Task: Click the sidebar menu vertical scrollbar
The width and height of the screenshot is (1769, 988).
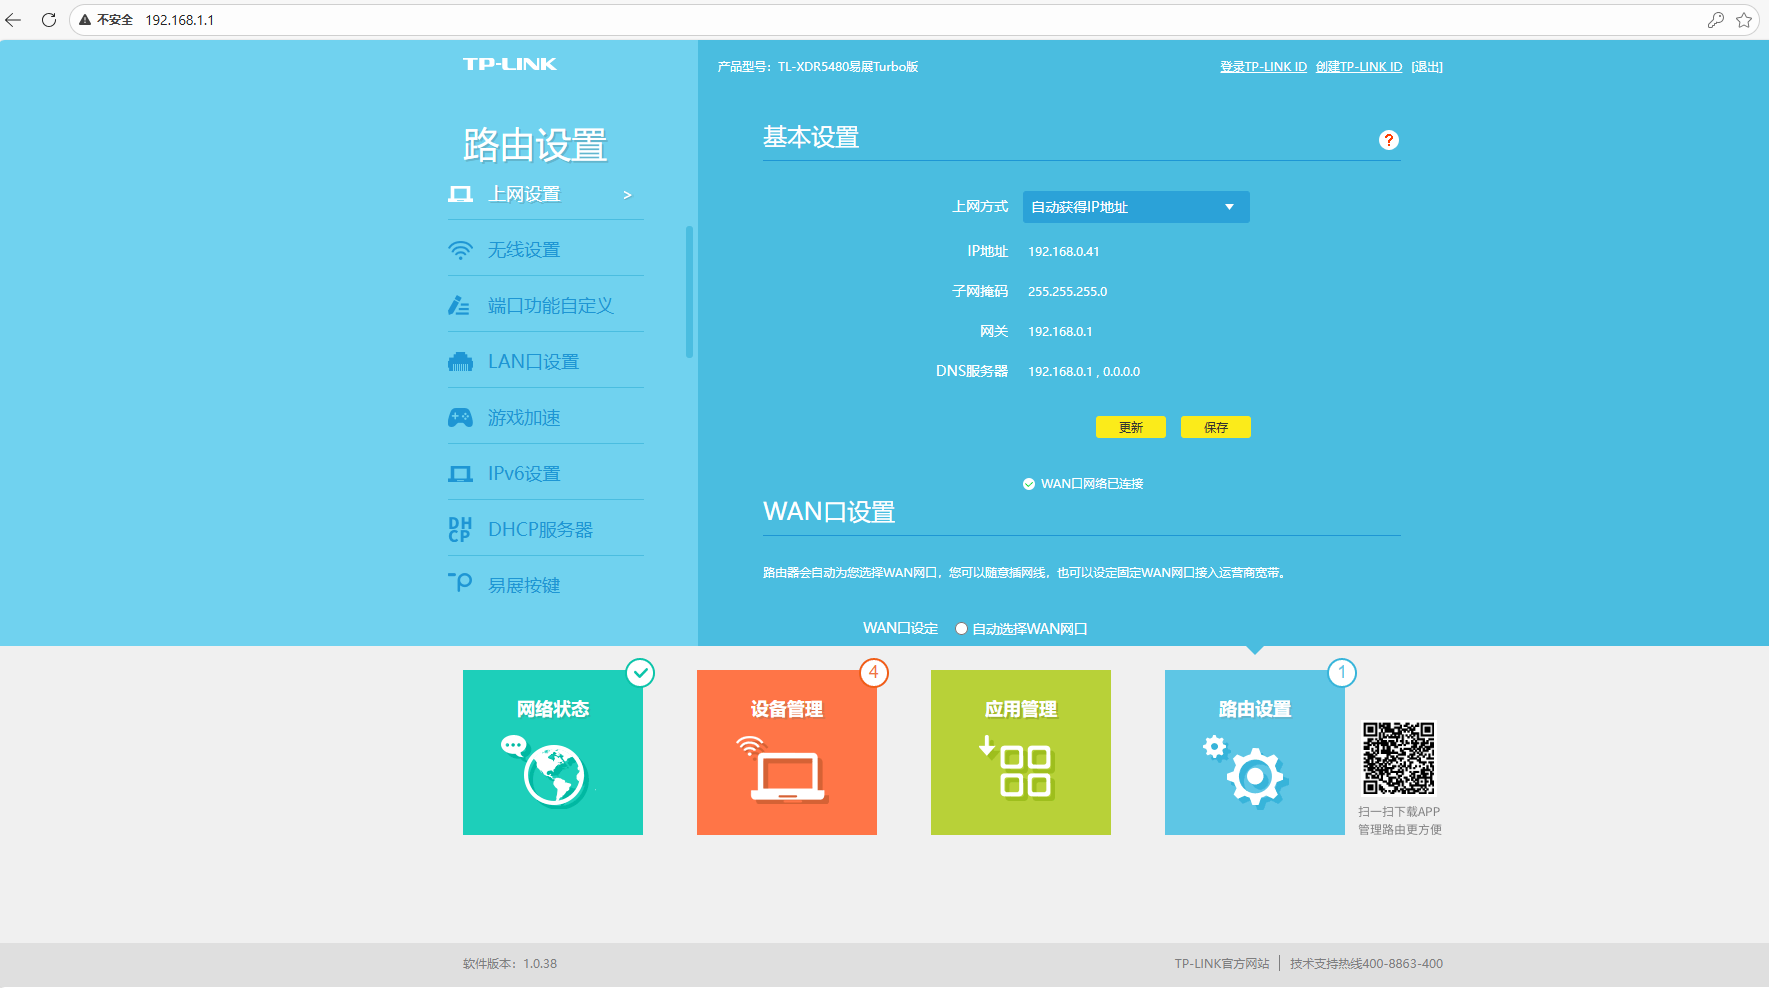Action: point(689,292)
